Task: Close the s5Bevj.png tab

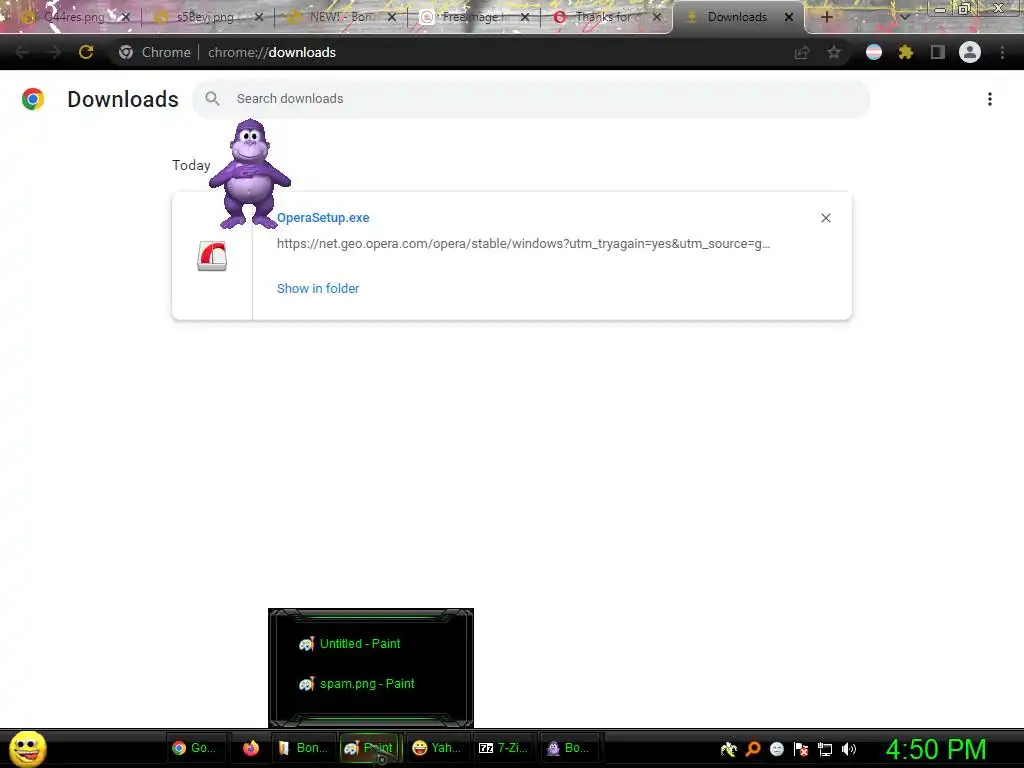Action: 259,17
